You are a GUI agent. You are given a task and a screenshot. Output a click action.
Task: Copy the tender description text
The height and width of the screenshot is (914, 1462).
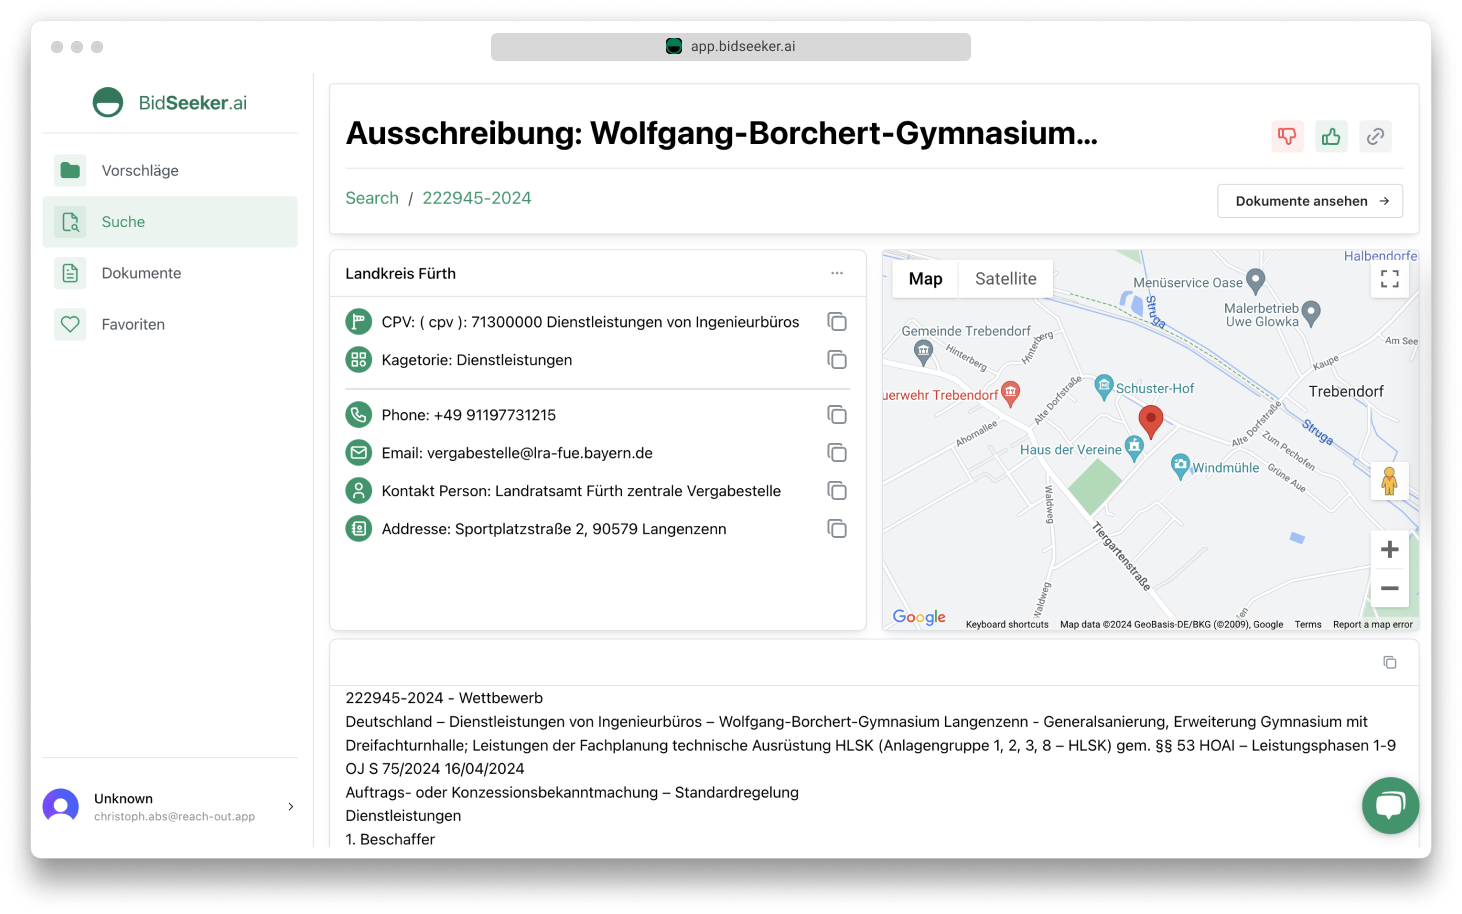[1389, 663]
